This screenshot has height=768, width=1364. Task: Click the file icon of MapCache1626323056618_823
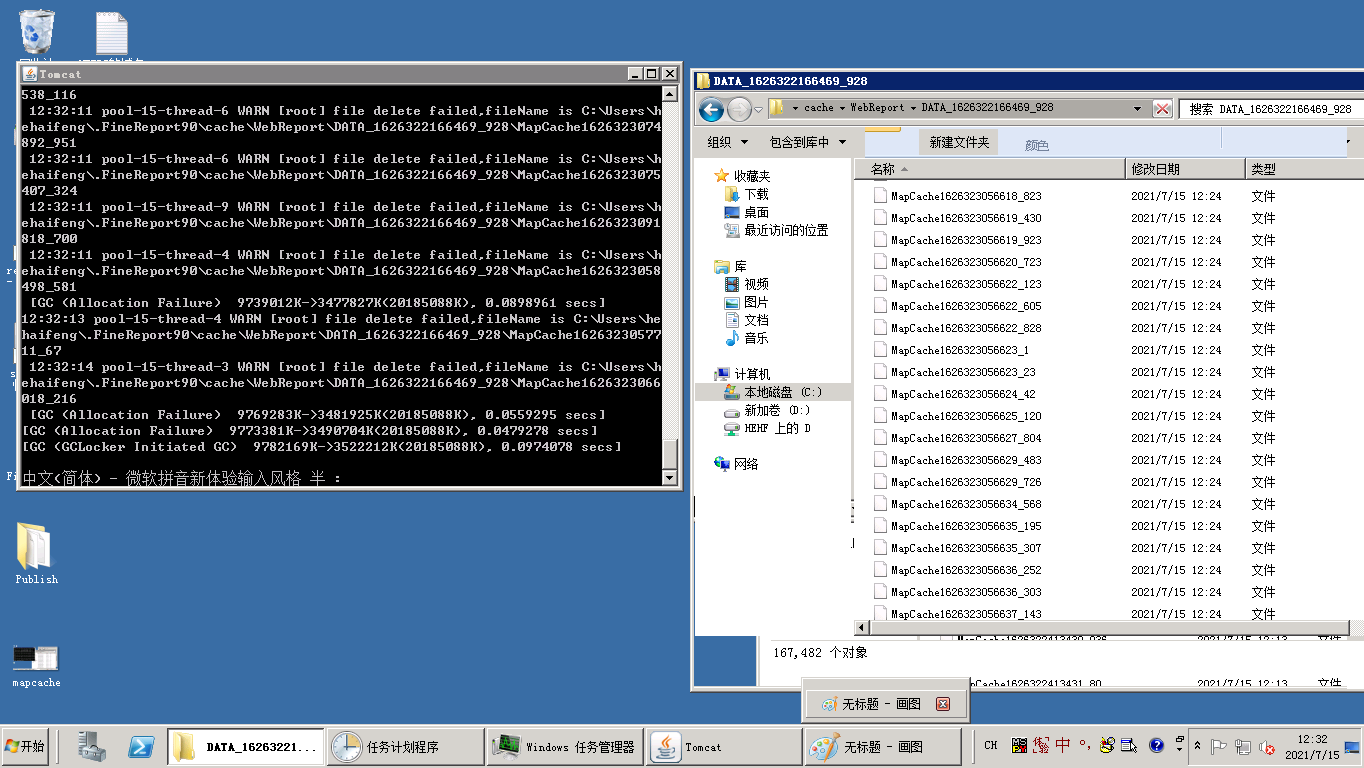click(x=880, y=196)
